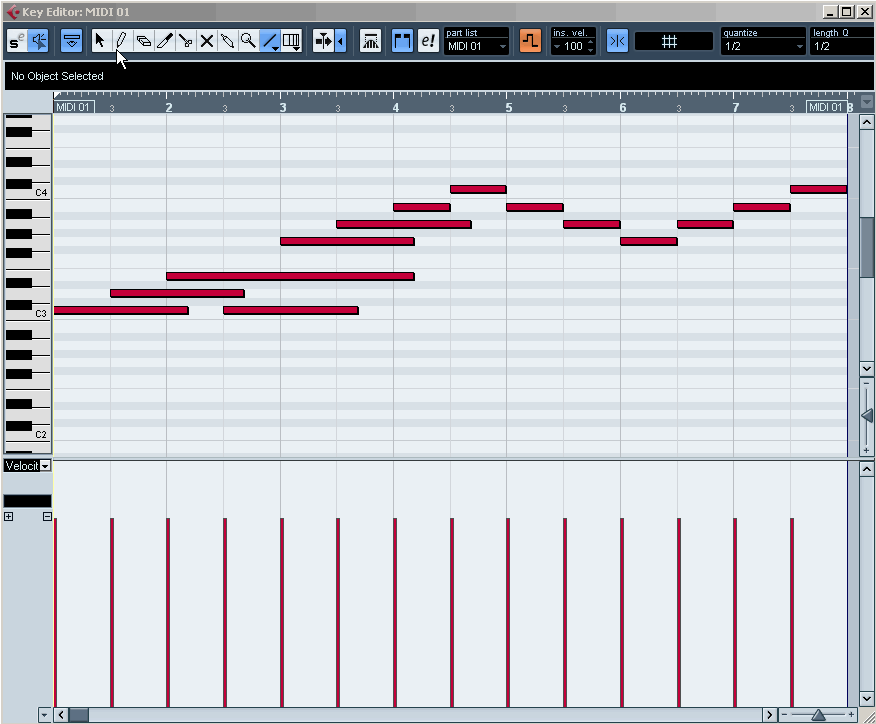Toggle Show Part Borders button
The height and width of the screenshot is (724, 876).
click(402, 41)
